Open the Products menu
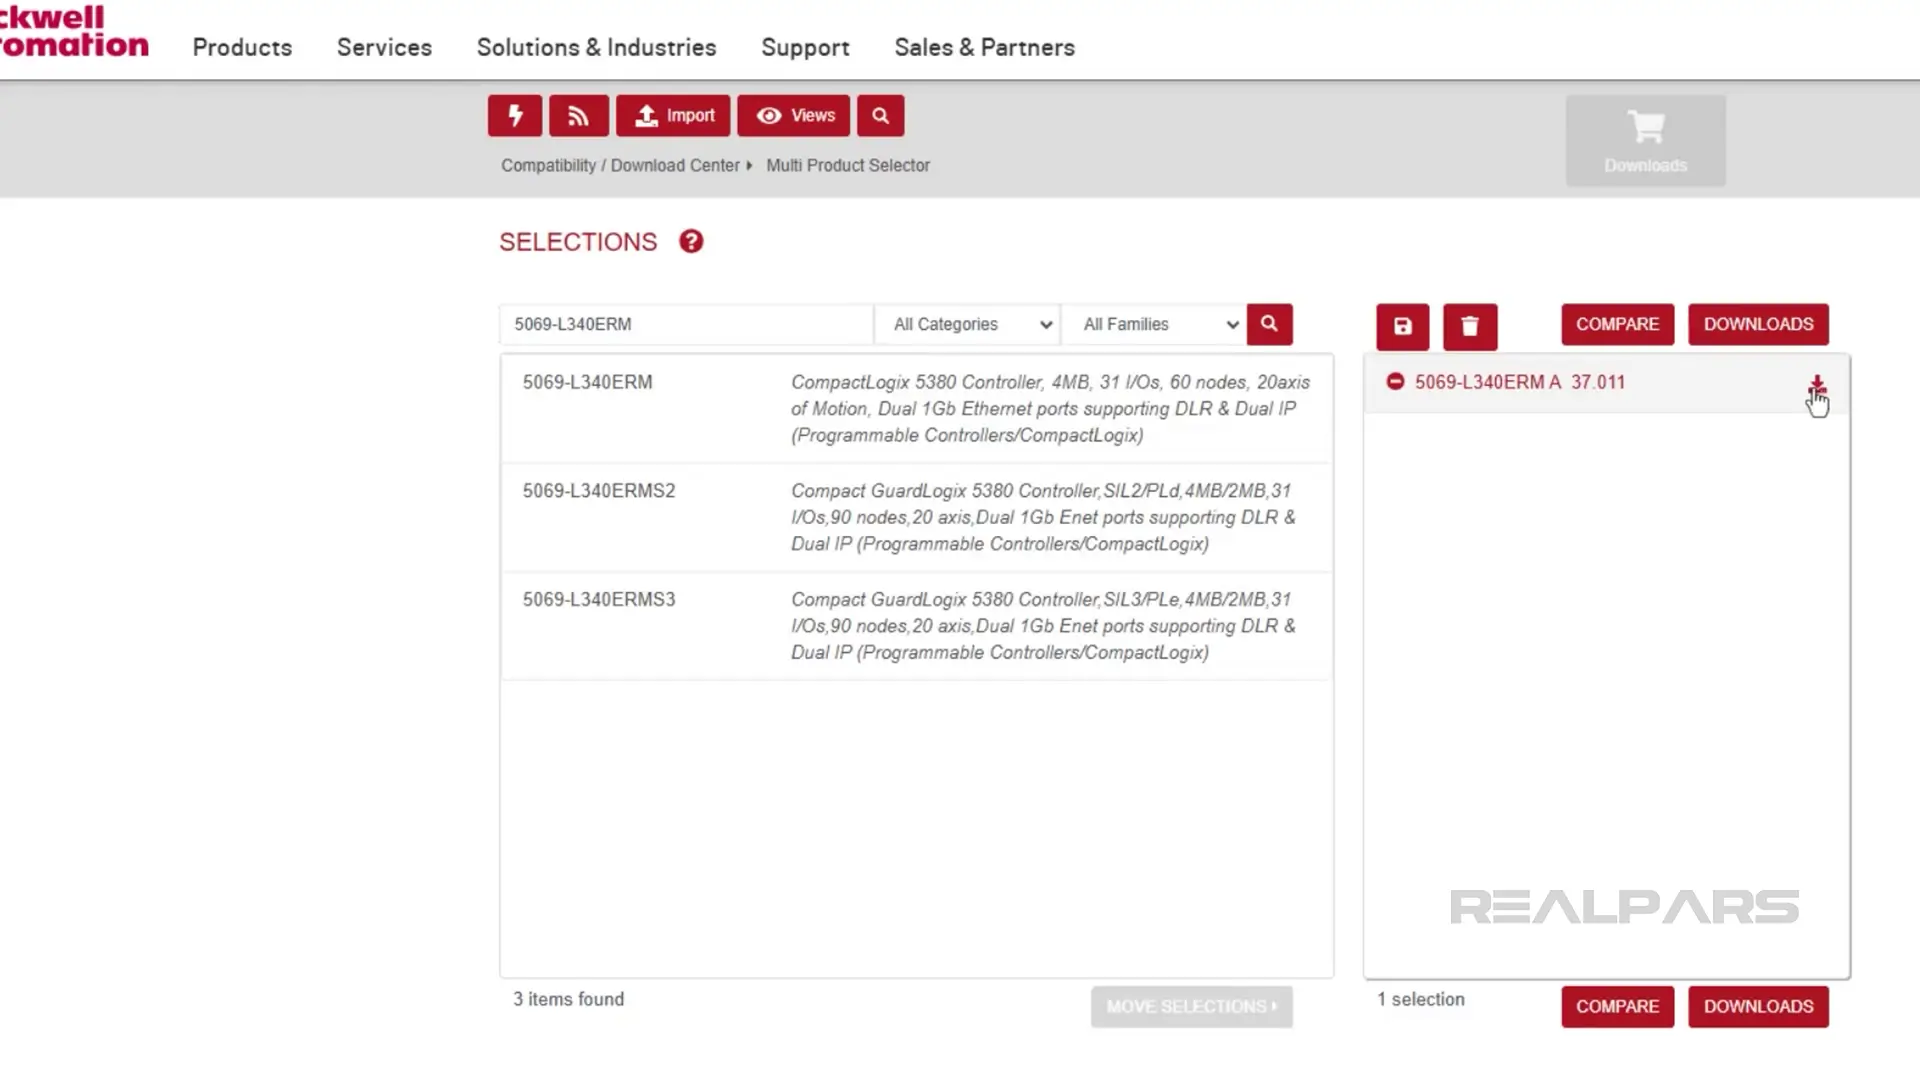This screenshot has height=1080, width=1920. [x=242, y=47]
